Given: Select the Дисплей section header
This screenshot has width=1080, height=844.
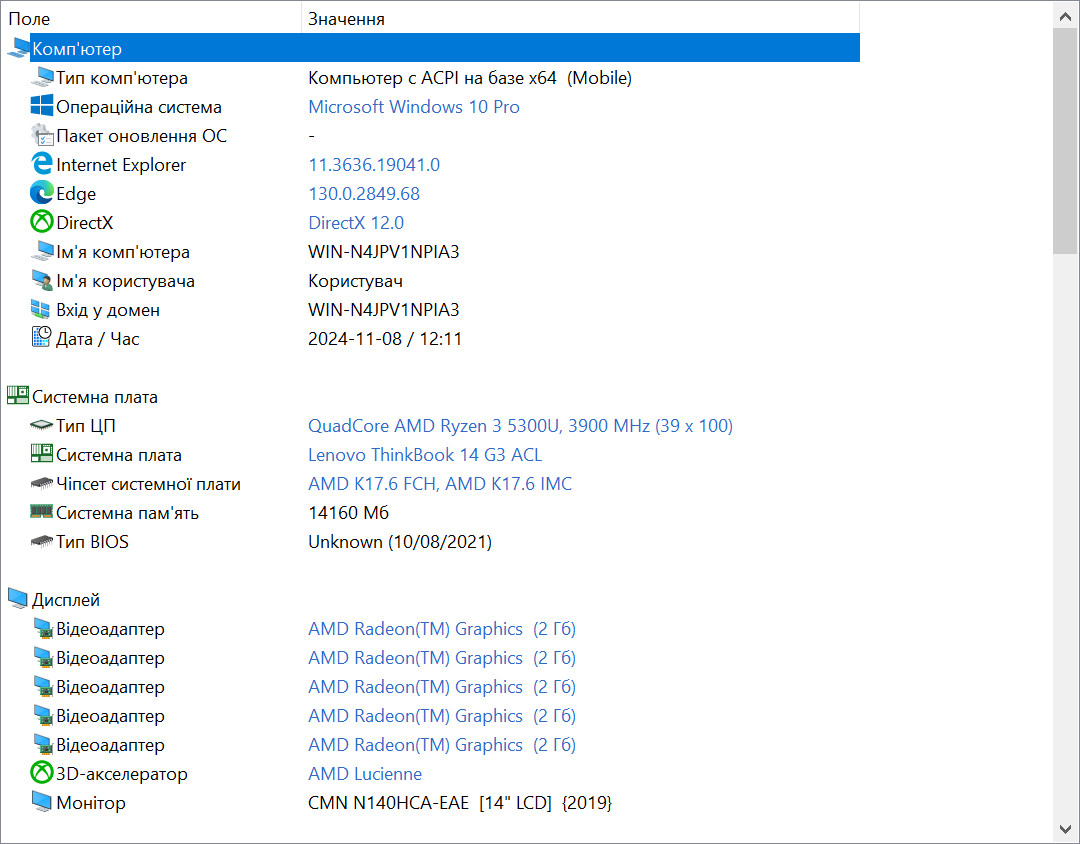Looking at the screenshot, I should click(65, 600).
